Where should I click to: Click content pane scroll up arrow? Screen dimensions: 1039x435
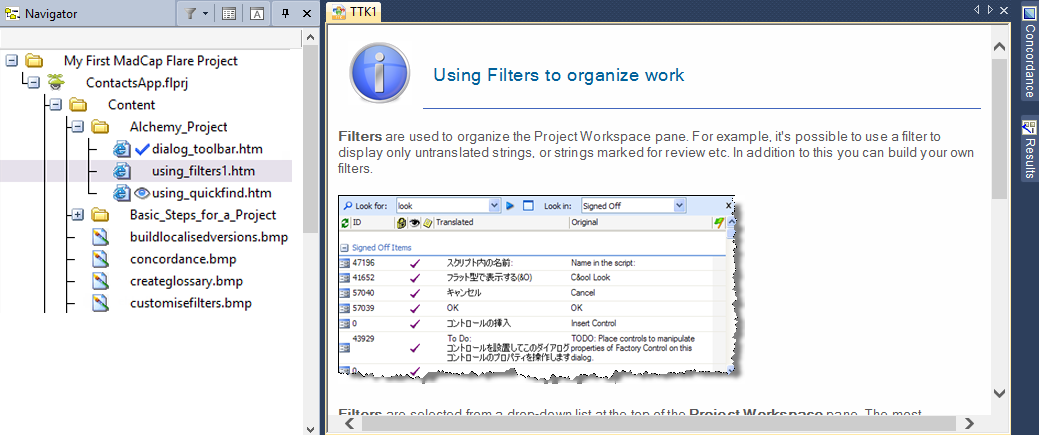(999, 46)
